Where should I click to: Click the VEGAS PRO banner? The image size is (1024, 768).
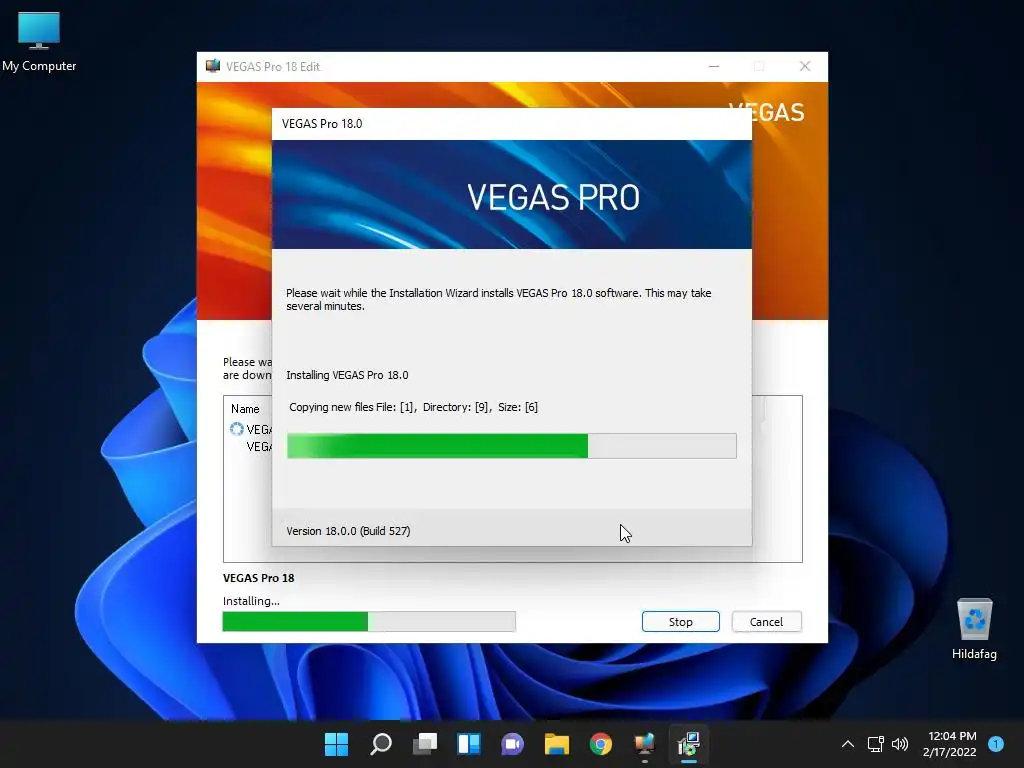click(x=511, y=195)
